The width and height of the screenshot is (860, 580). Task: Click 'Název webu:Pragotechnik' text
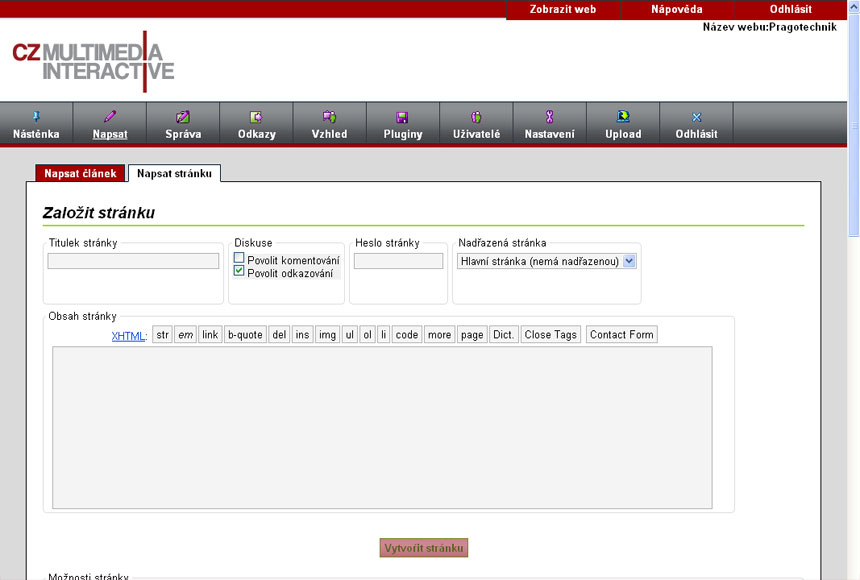[x=770, y=27]
